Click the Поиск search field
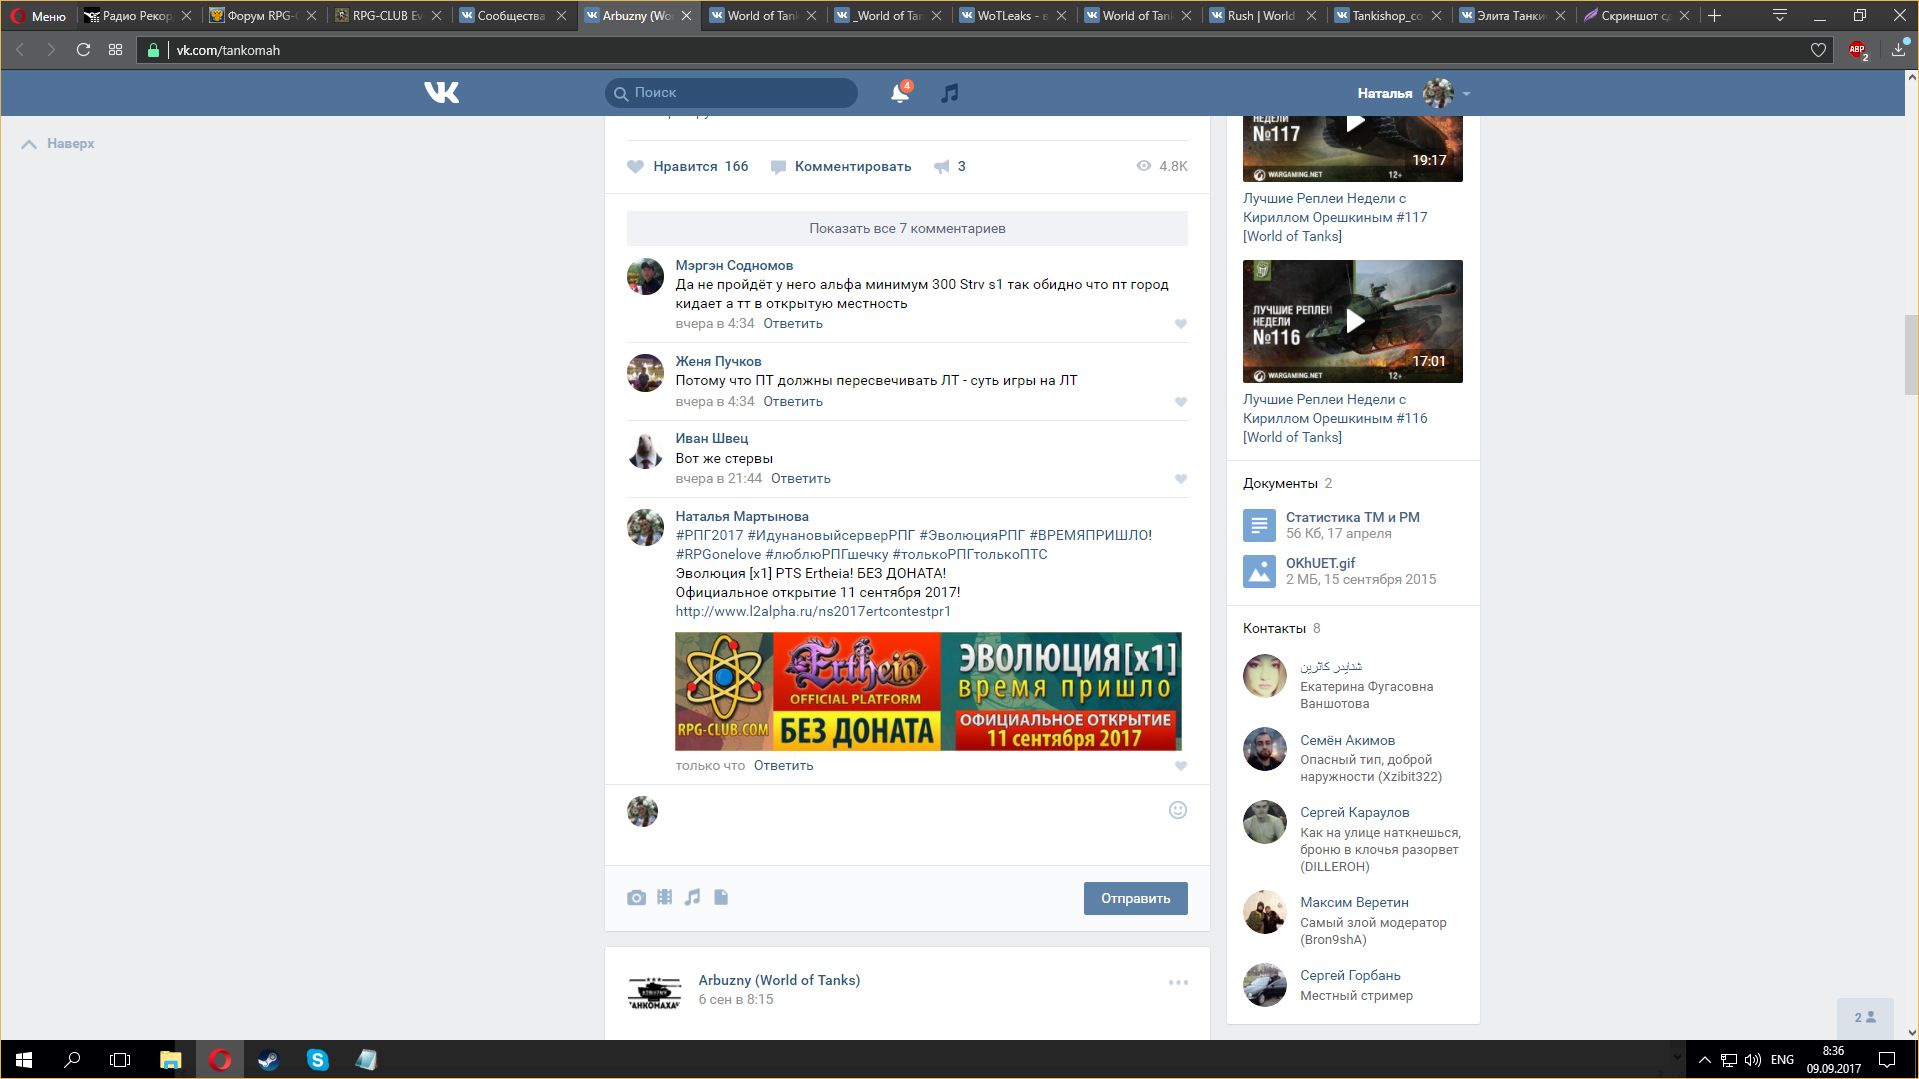This screenshot has height=1079, width=1919. pyautogui.click(x=731, y=93)
